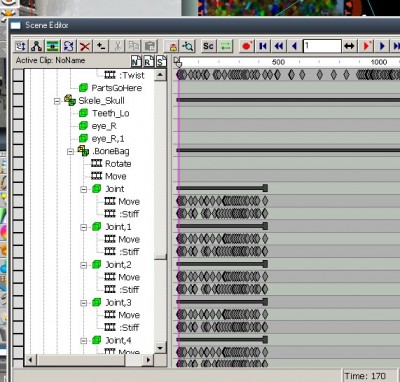Screen dimensions: 400x382
Task: Collapse the Joint,2 tree node
Action: 84,265
